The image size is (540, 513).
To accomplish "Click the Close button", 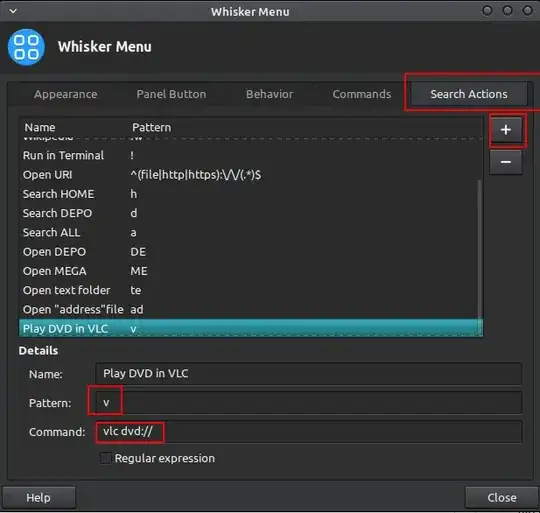I will click(x=502, y=498).
